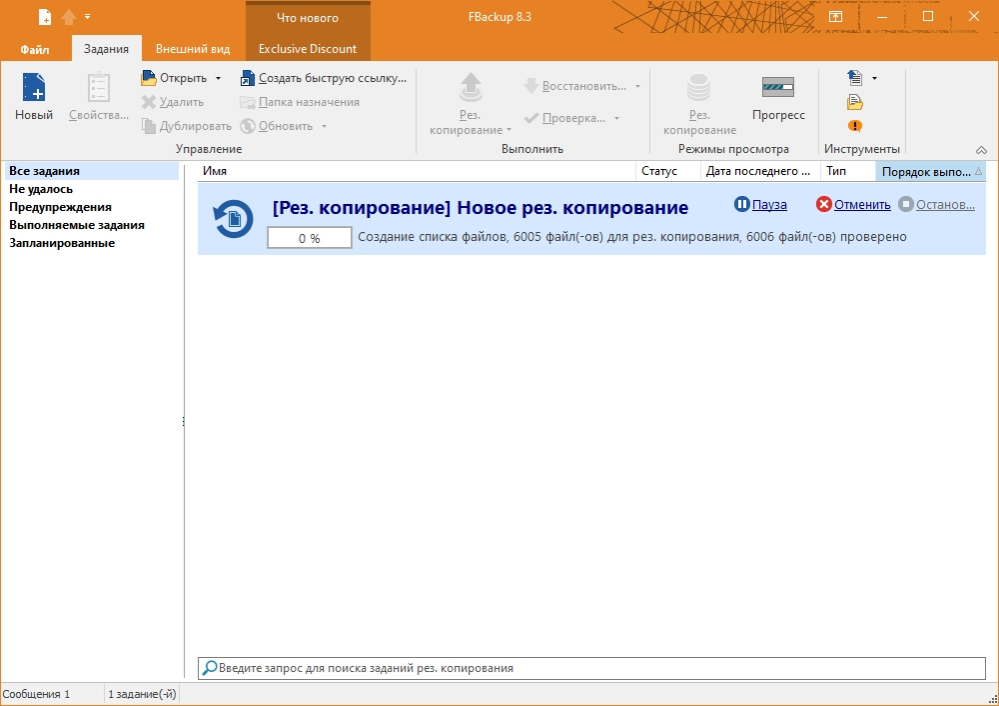Image resolution: width=999 pixels, height=706 pixels.
Task: Click the Обновить refresh button
Action: (277, 126)
